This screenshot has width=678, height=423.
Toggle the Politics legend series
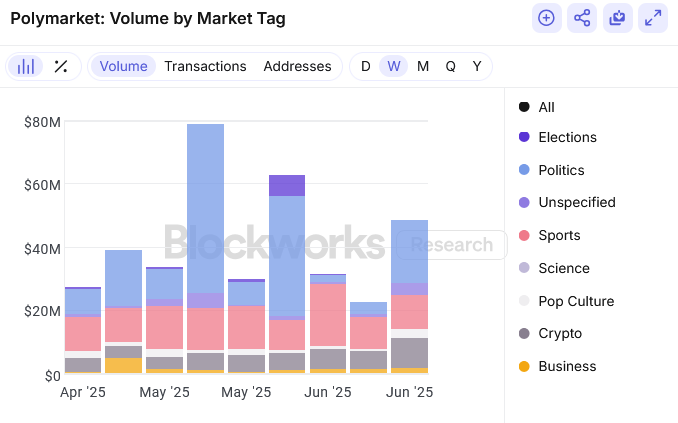[x=551, y=170]
